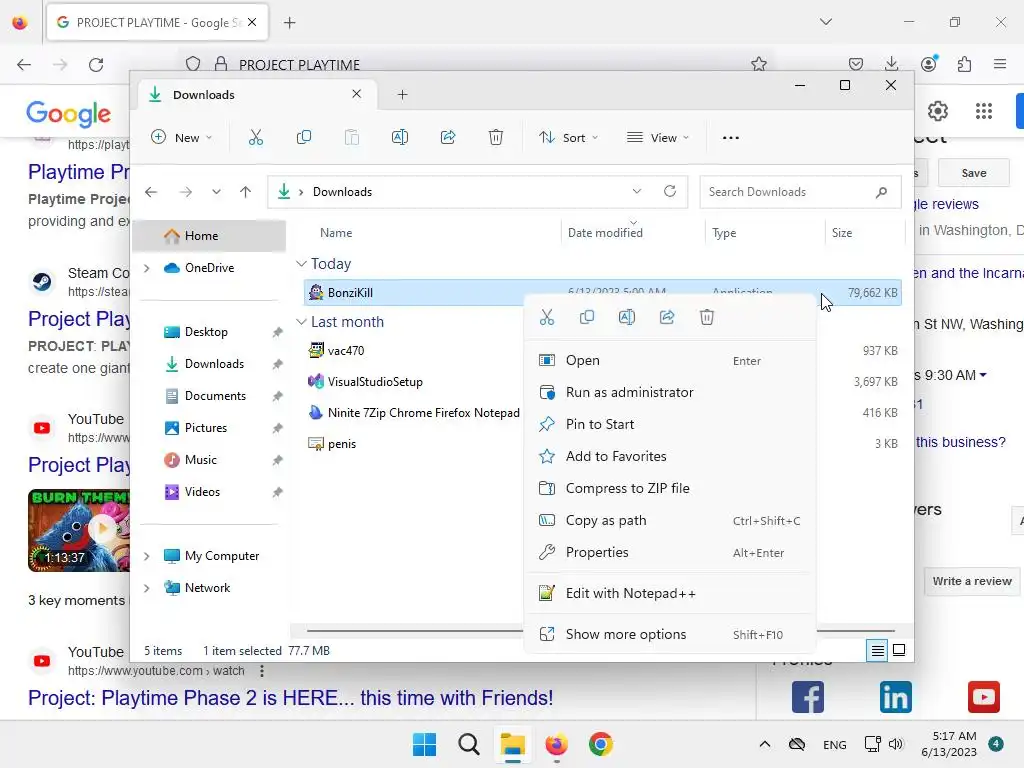Bookmark the page with the star icon
The width and height of the screenshot is (1024, 768).
tap(759, 64)
